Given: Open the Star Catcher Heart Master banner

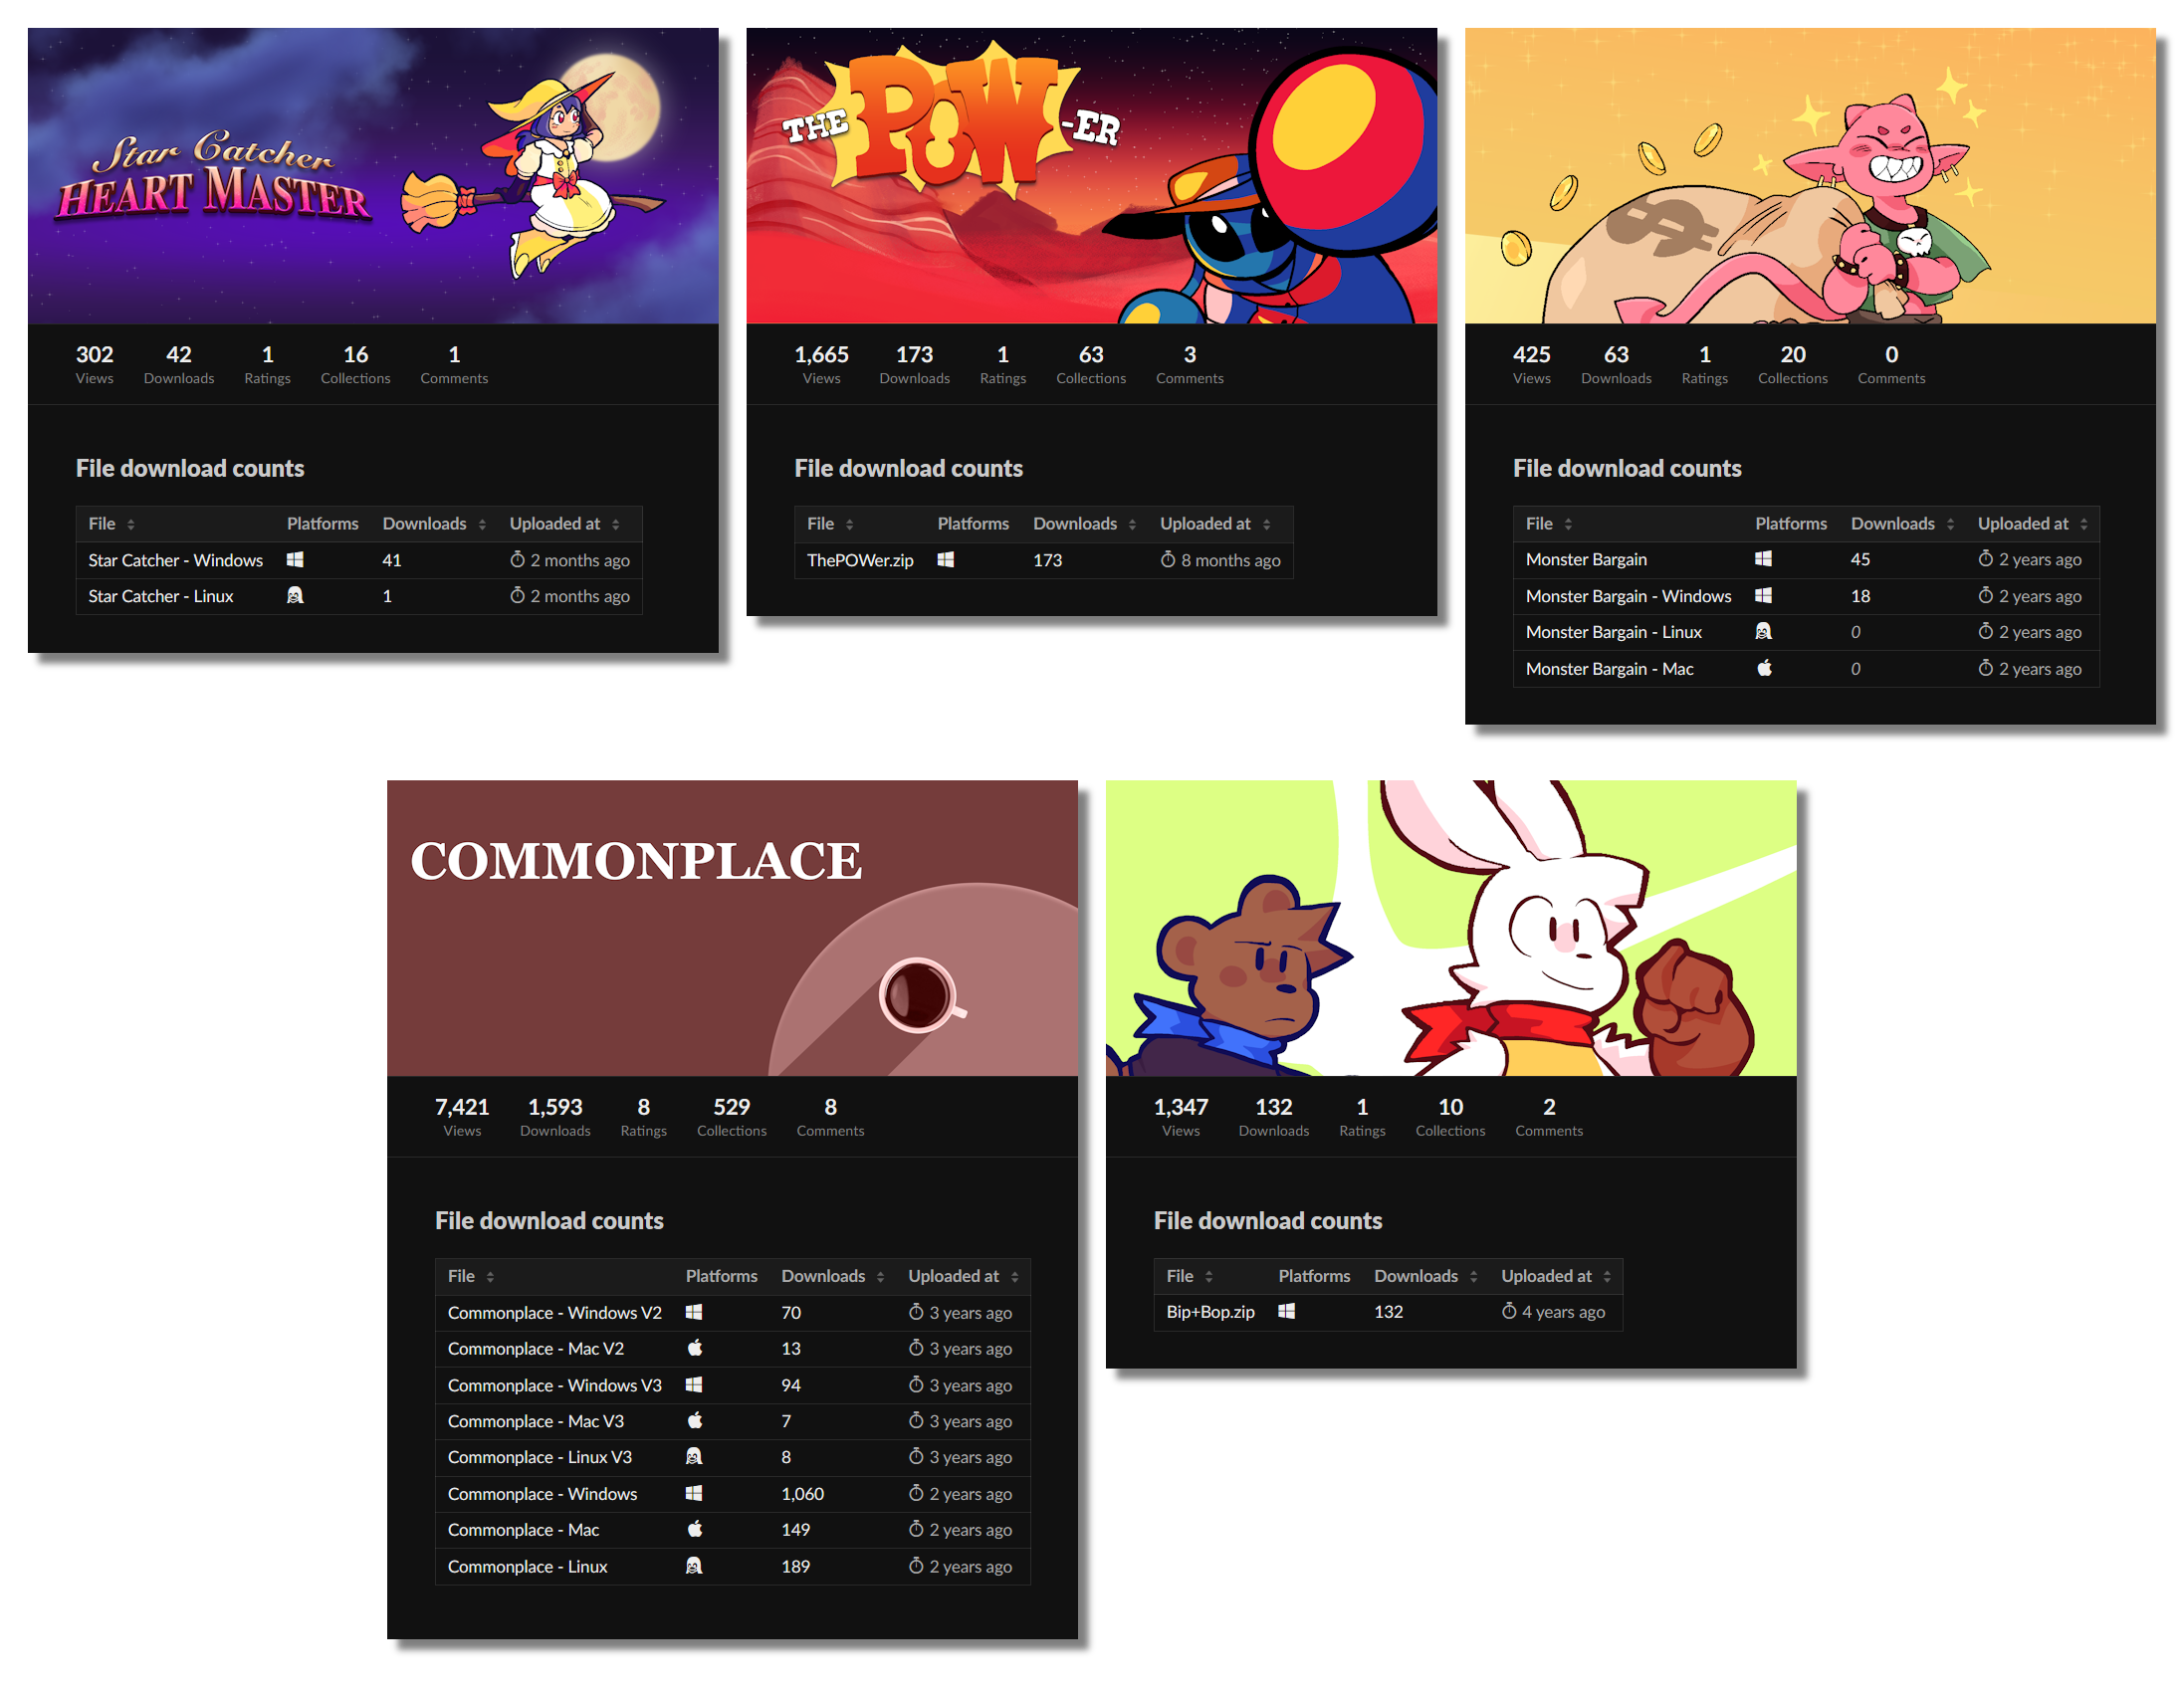Looking at the screenshot, I should (x=373, y=176).
